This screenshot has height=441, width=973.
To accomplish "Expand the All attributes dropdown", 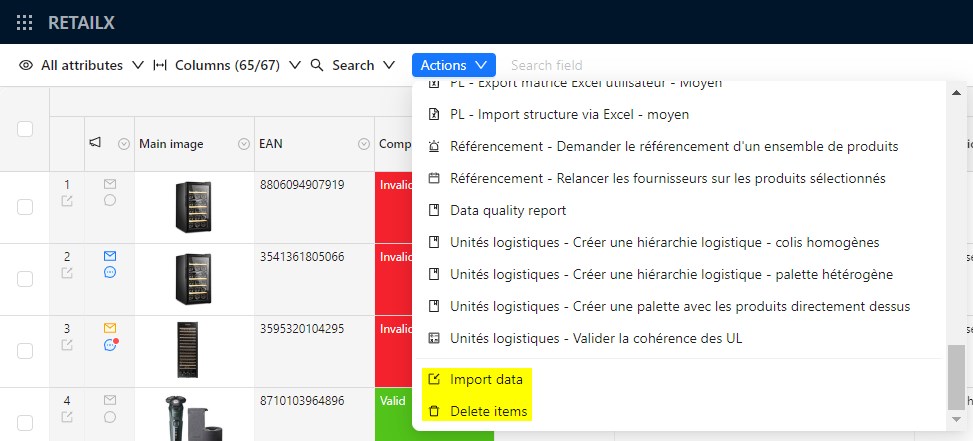I will 82,65.
